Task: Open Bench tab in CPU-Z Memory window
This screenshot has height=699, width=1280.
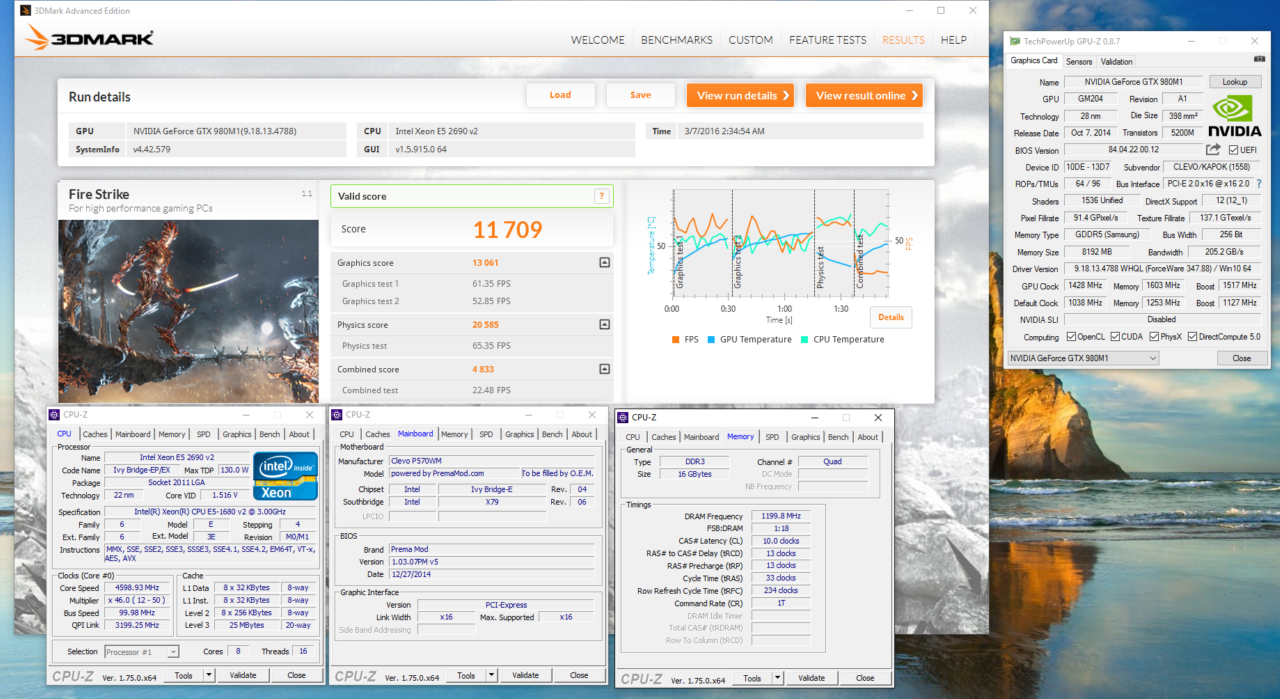Action: (x=838, y=437)
